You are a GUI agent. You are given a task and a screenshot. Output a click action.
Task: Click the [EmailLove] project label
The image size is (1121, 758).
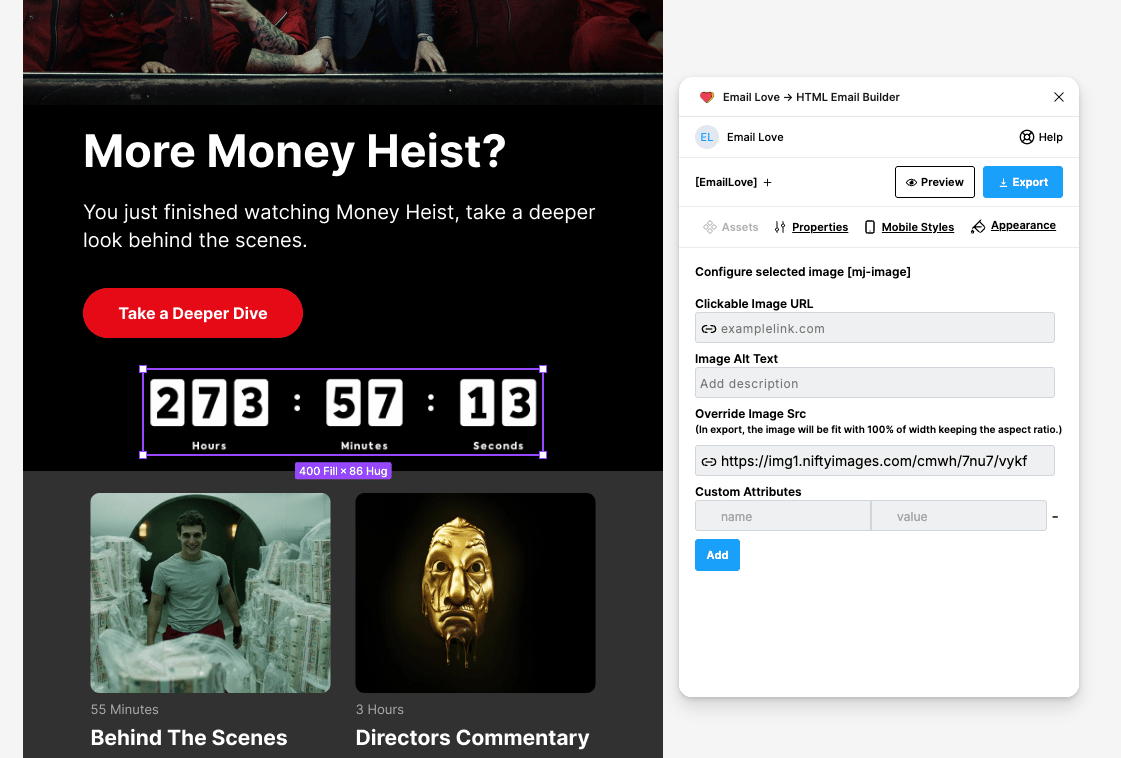tap(726, 182)
